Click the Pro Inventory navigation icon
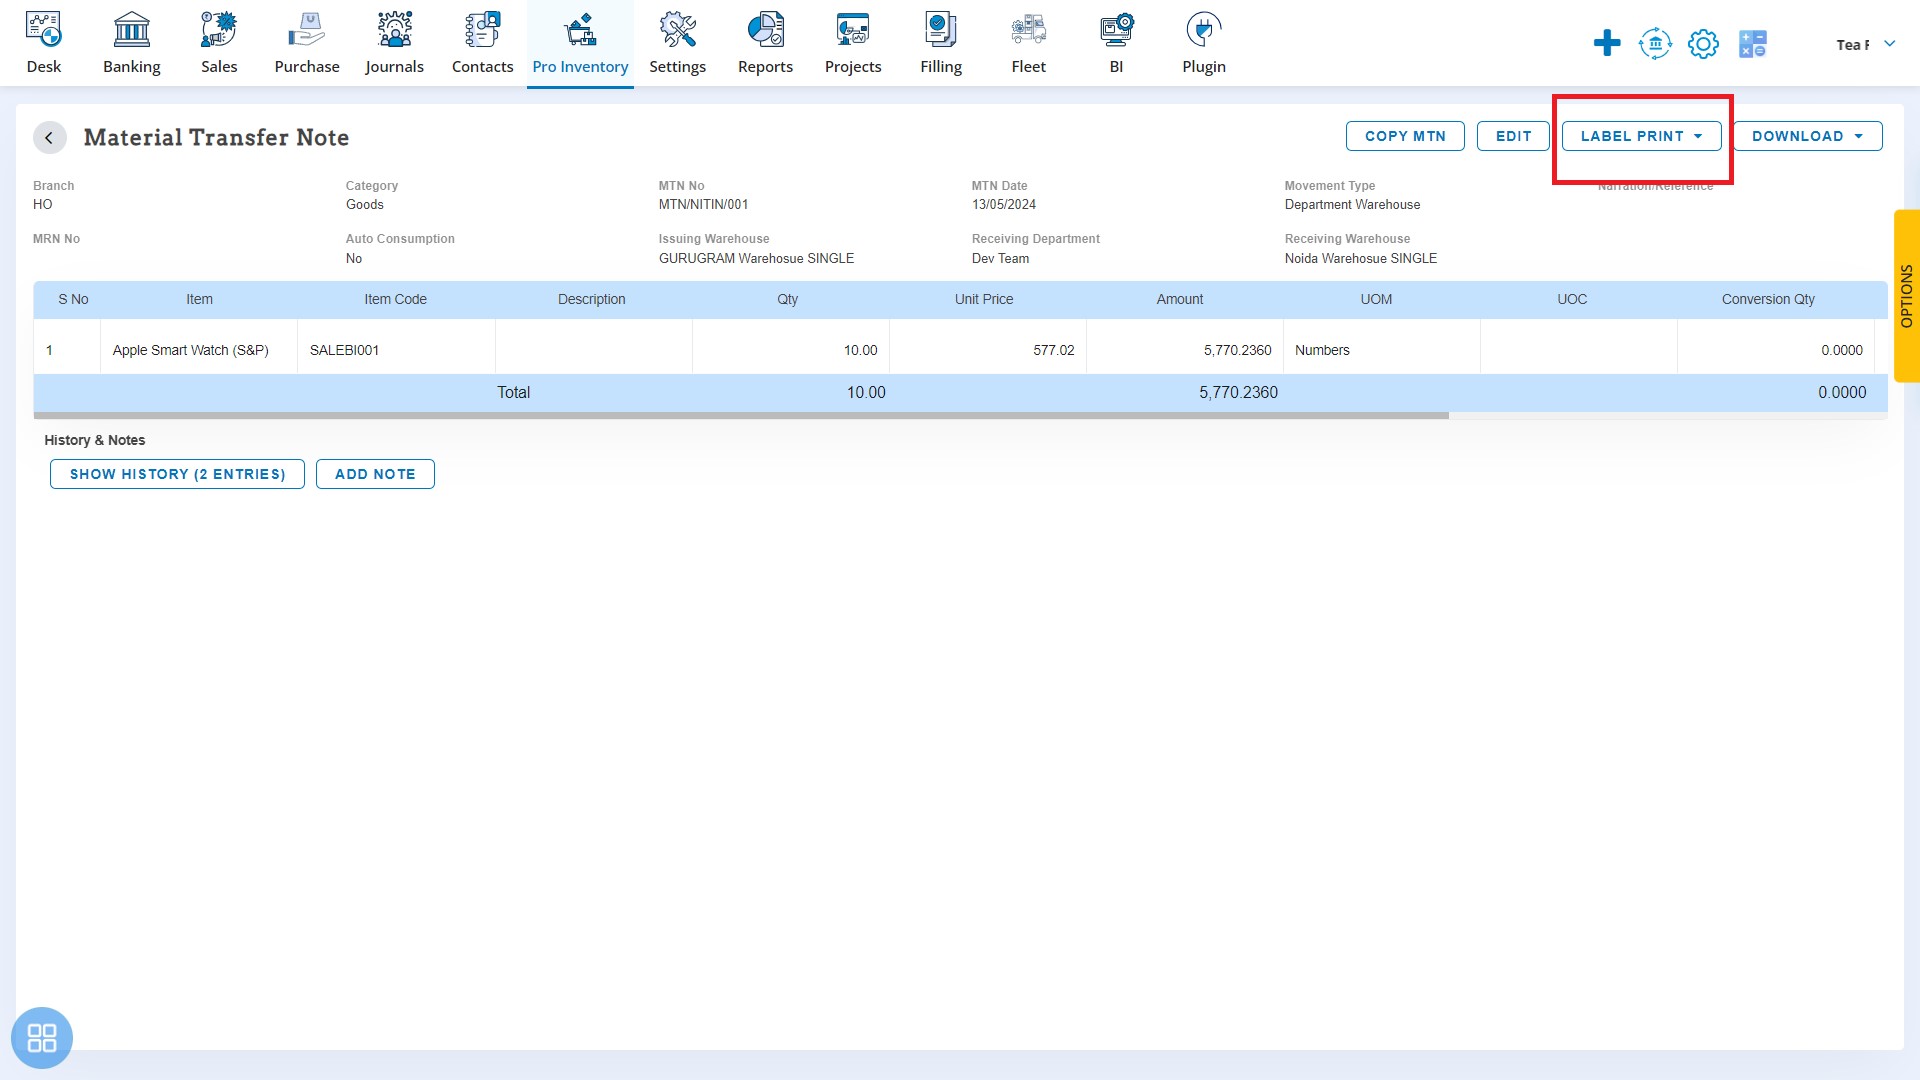 coord(580,29)
